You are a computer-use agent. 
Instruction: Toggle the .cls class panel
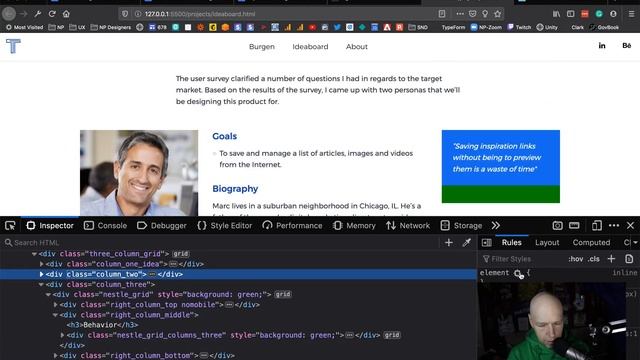pos(594,259)
